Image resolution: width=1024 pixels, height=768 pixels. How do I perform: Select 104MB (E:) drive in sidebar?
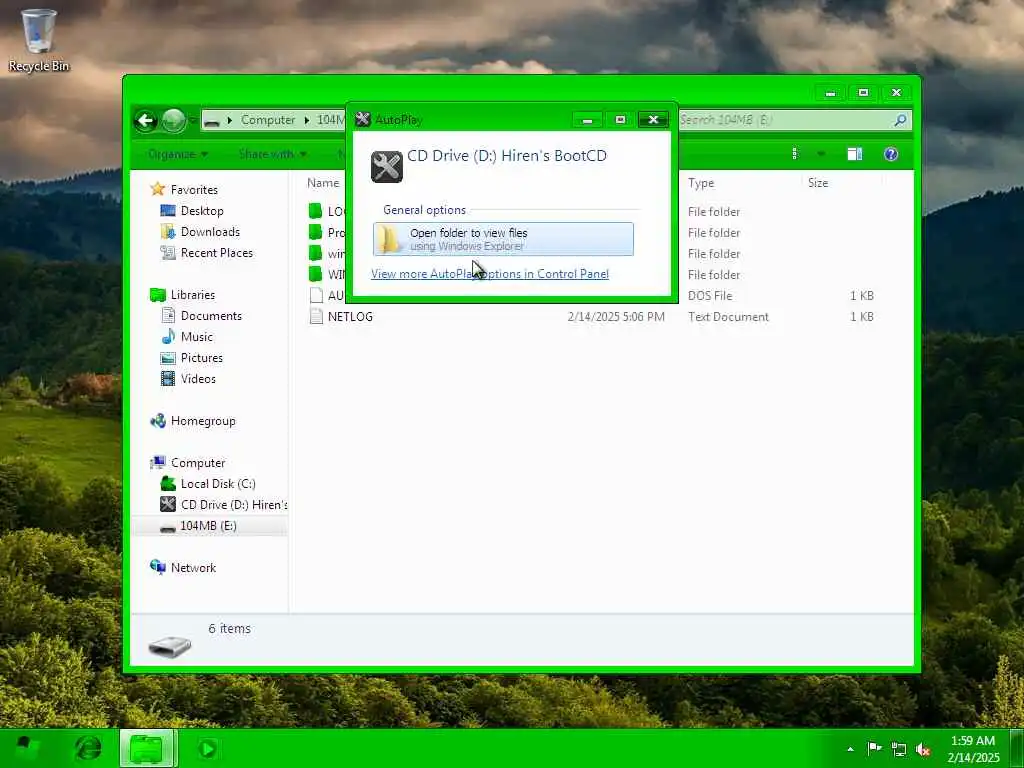tap(208, 526)
